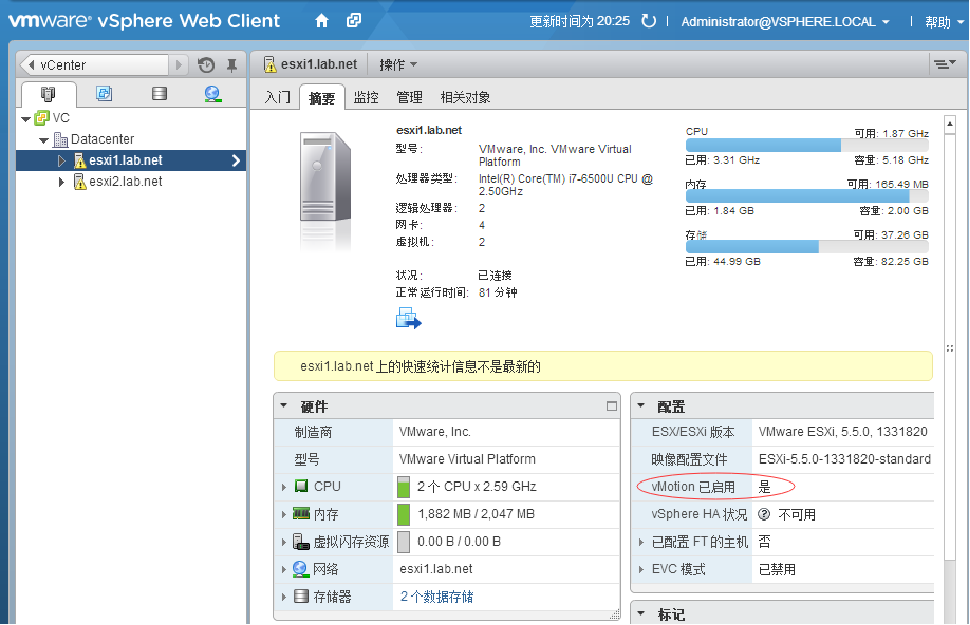Open the 入门 getting started tab
This screenshot has height=625, width=970.
pyautogui.click(x=278, y=97)
